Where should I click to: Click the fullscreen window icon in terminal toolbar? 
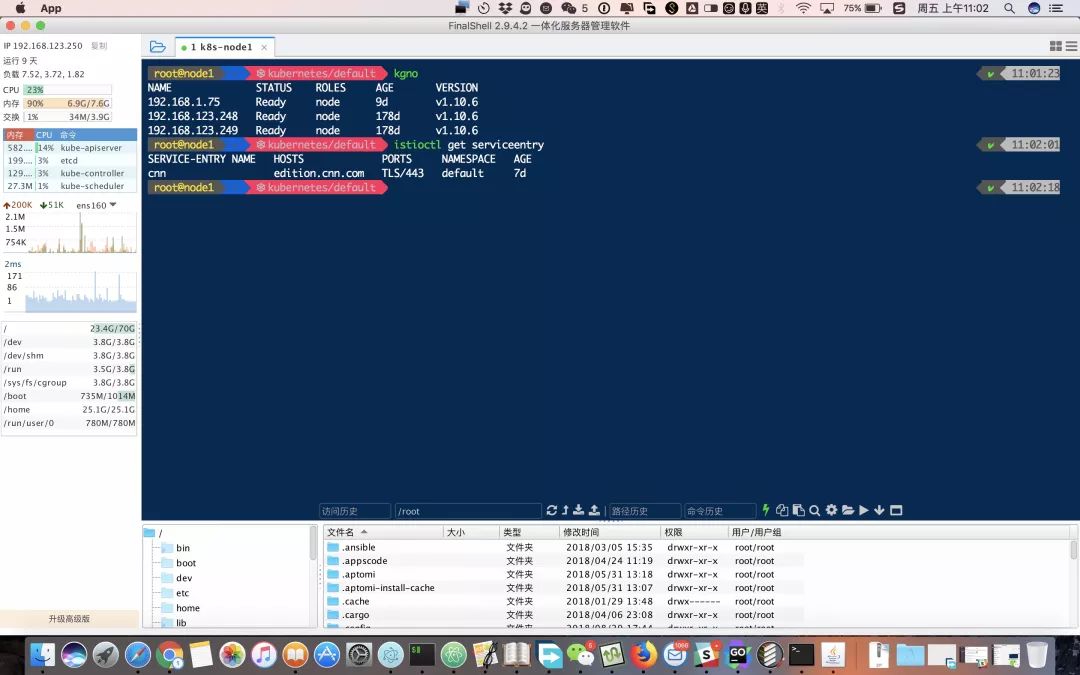pos(896,510)
